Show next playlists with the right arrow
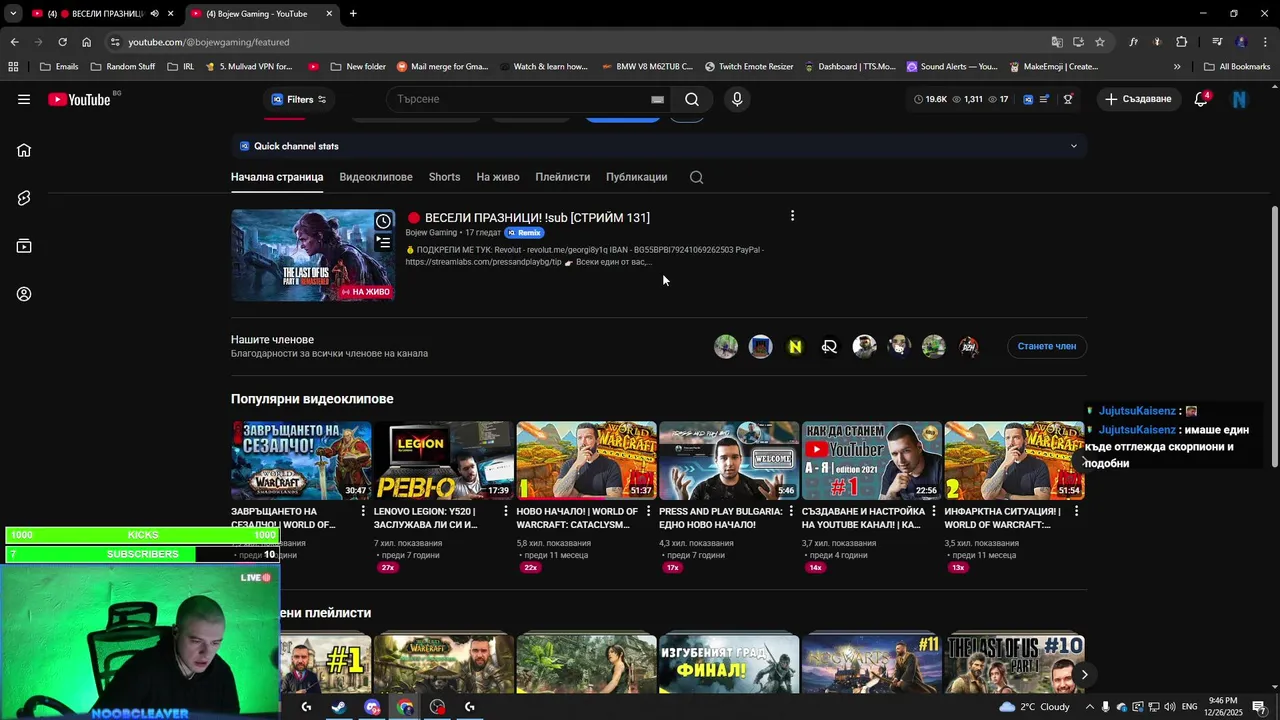Viewport: 1280px width, 720px height. tap(1084, 675)
